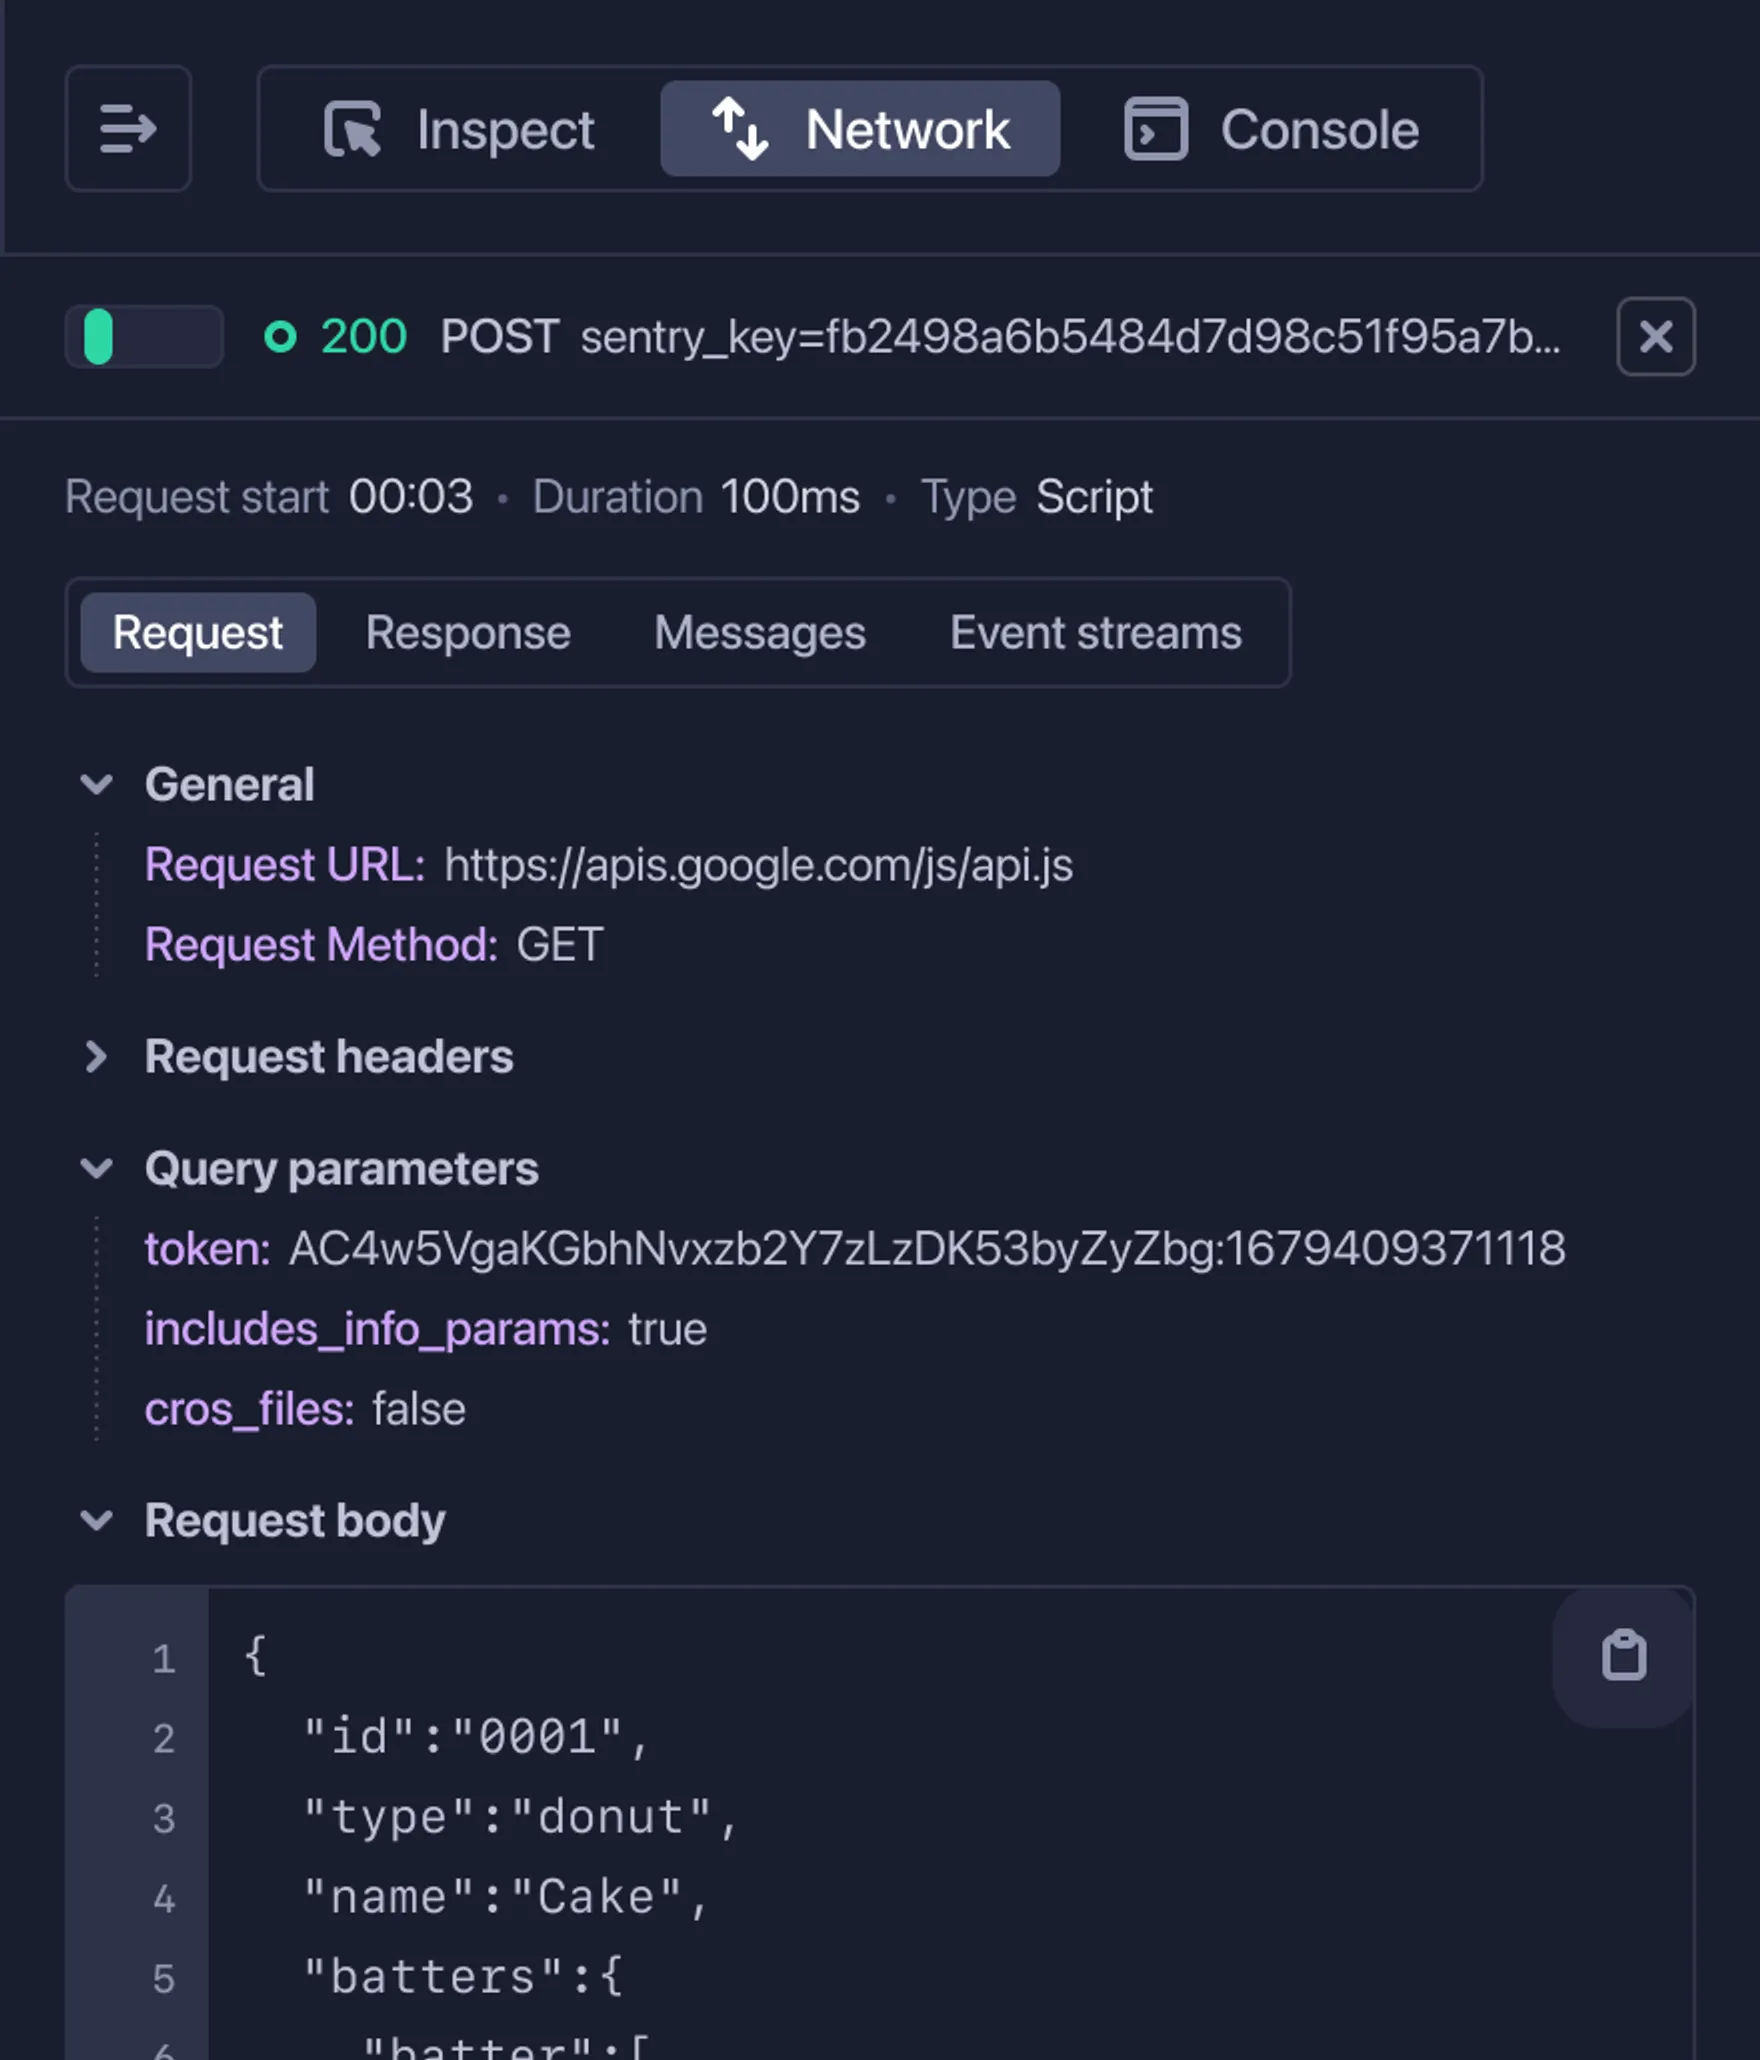Screen dimensions: 1760x2060
Task: Click line 3 of request body
Action: click(520, 1817)
